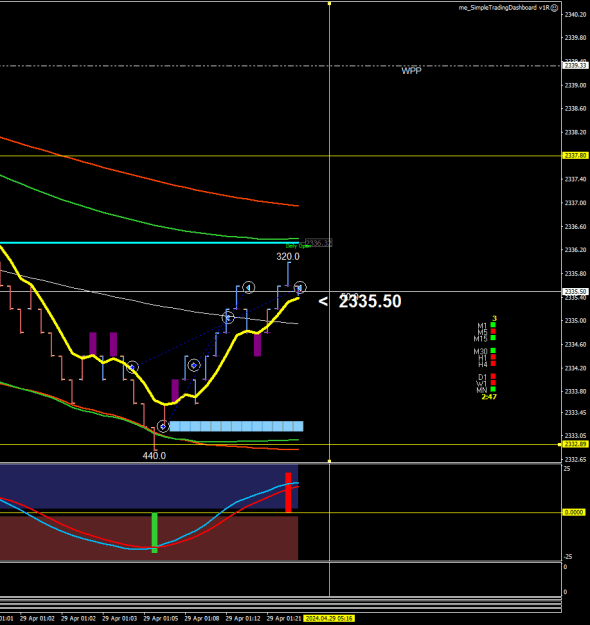Viewport: 590px width, 625px height.
Task: Click the green Daily Open label
Action: pos(297,246)
